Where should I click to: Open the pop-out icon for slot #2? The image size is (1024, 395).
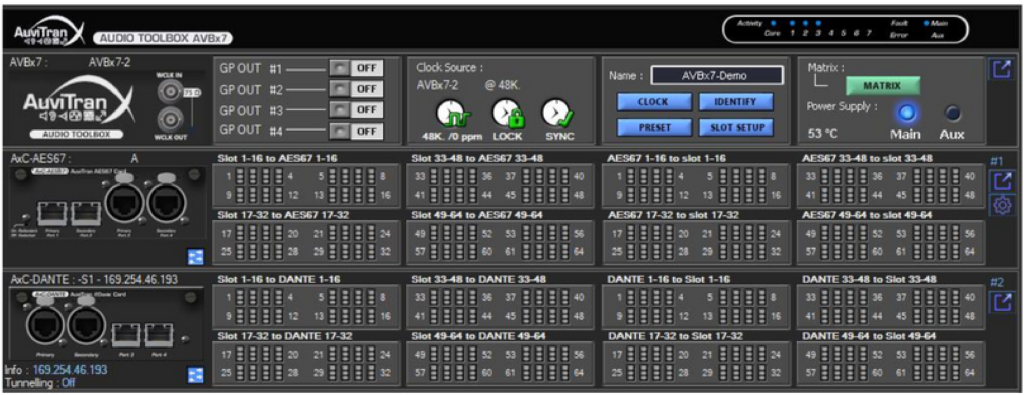1000,302
